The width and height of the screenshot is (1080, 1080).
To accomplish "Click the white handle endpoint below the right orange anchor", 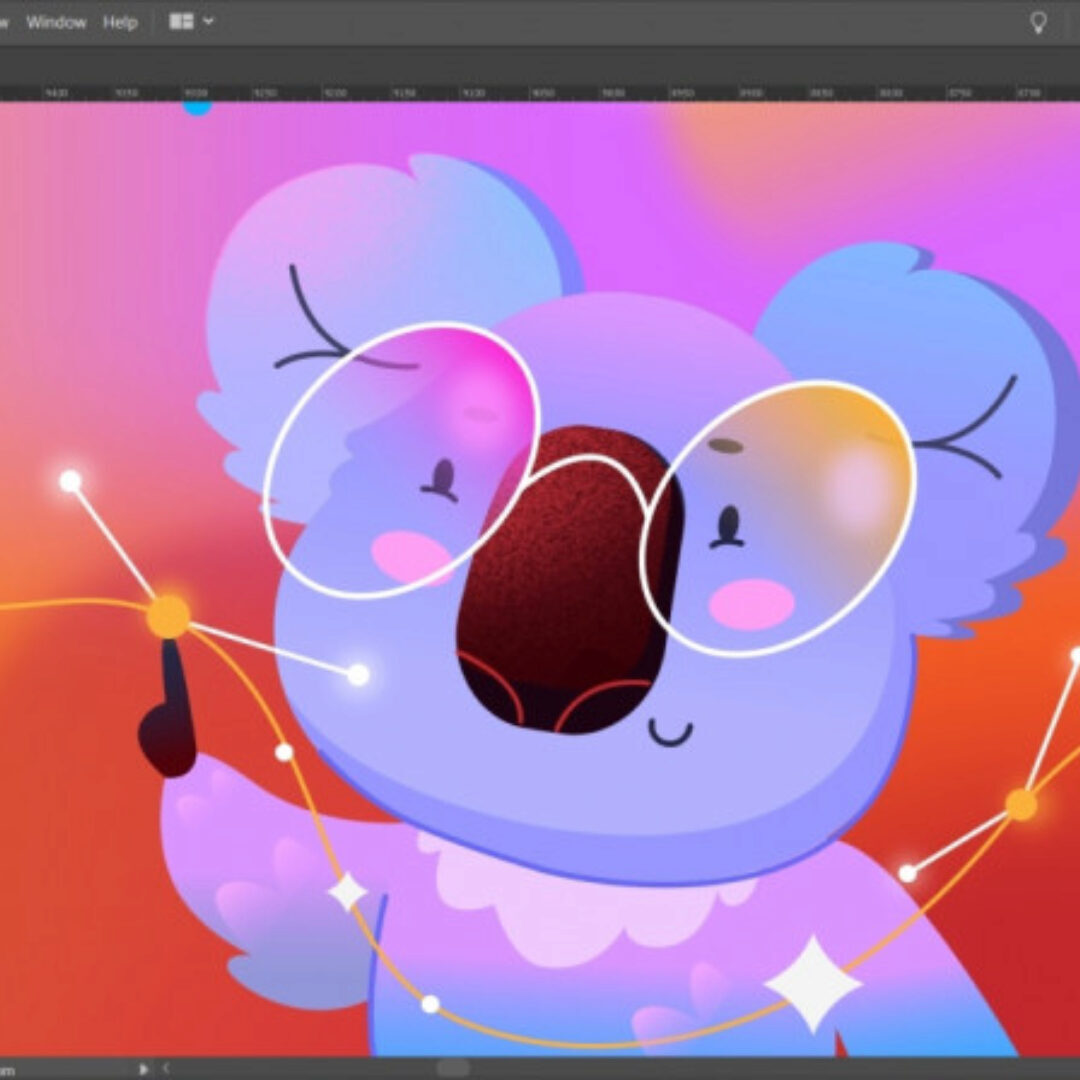I will click(x=907, y=873).
